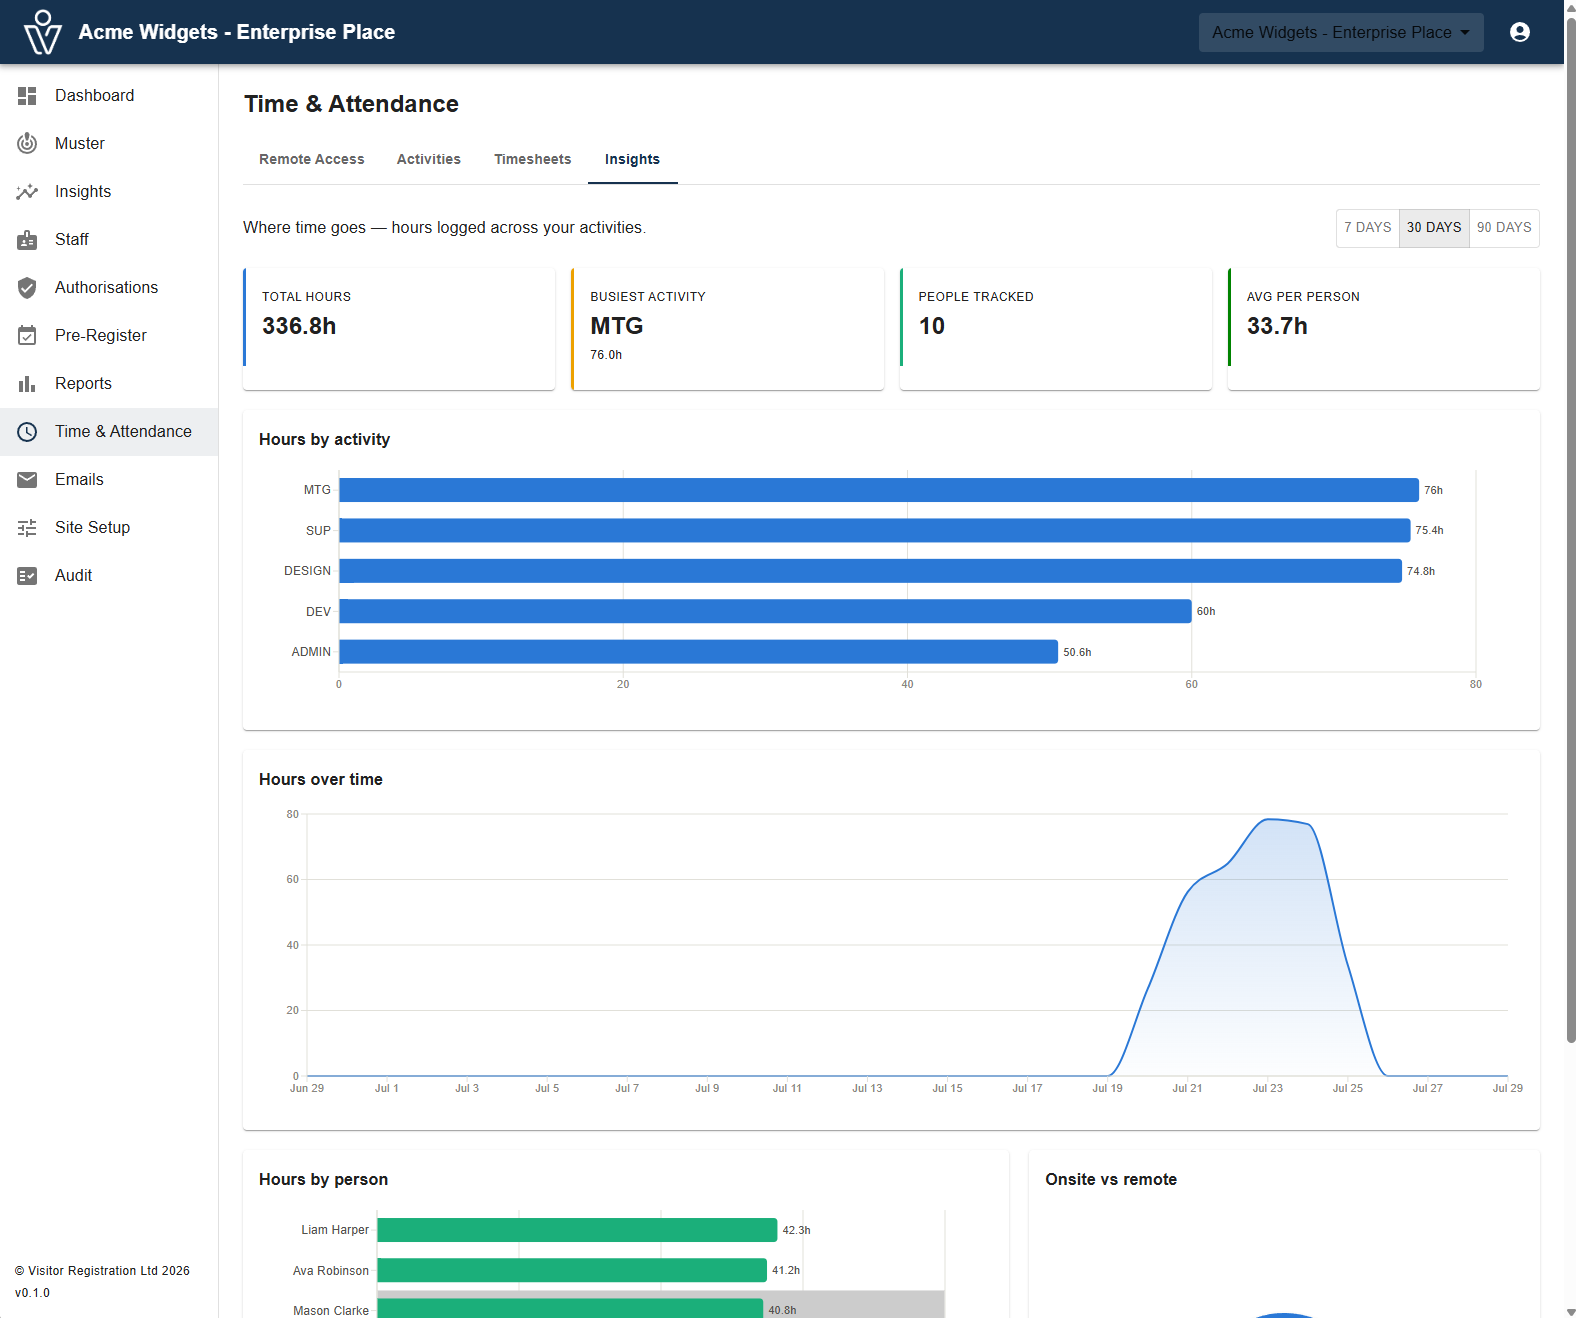Click the People Tracked value 10
Viewport: 1576px width, 1318px height.
932,326
